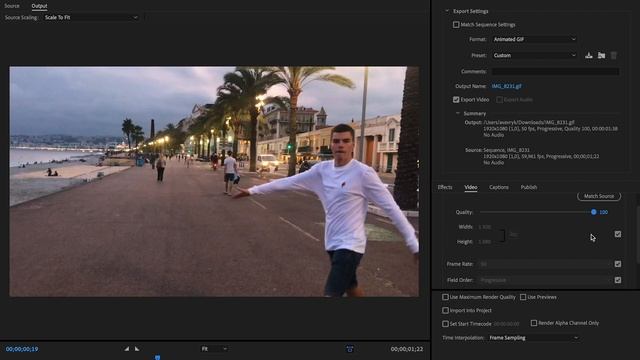This screenshot has height=360, width=640.
Task: Select the Video tab
Action: tap(471, 187)
